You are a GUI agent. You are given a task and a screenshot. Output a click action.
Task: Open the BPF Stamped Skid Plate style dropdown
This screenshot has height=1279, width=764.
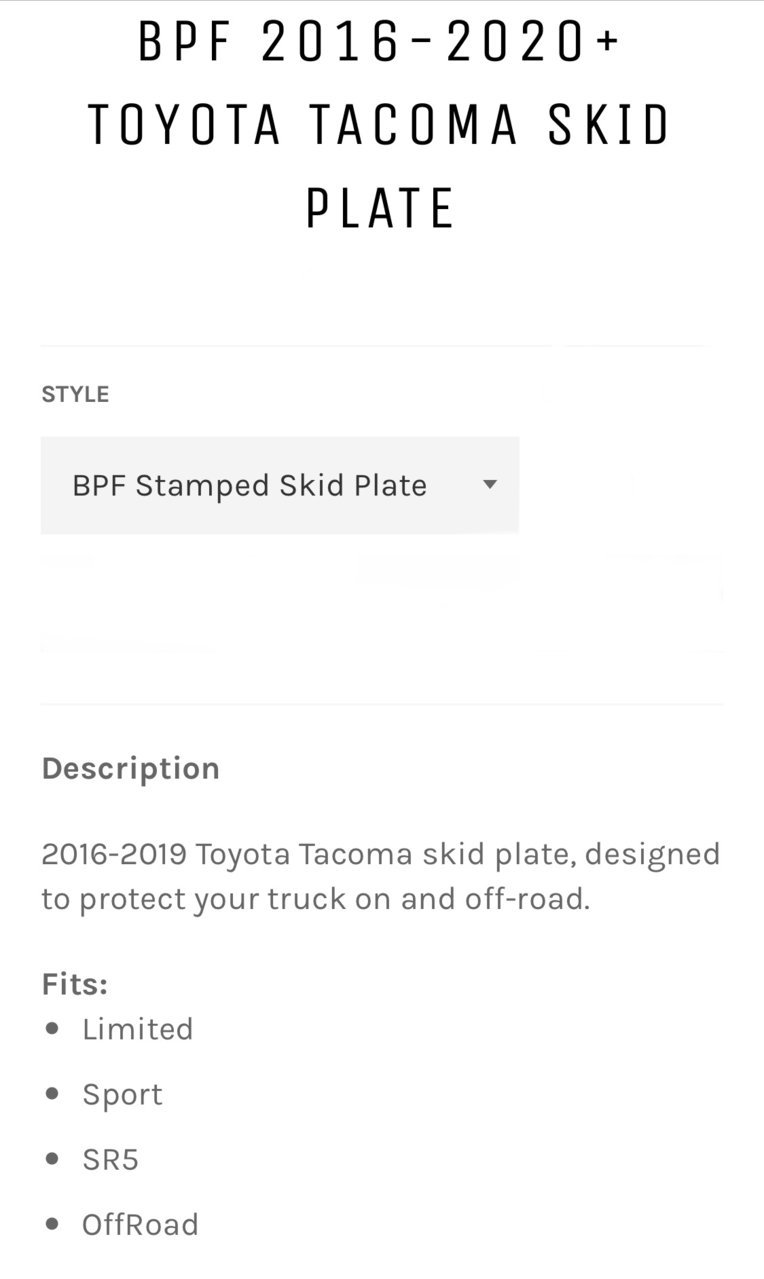click(x=279, y=485)
